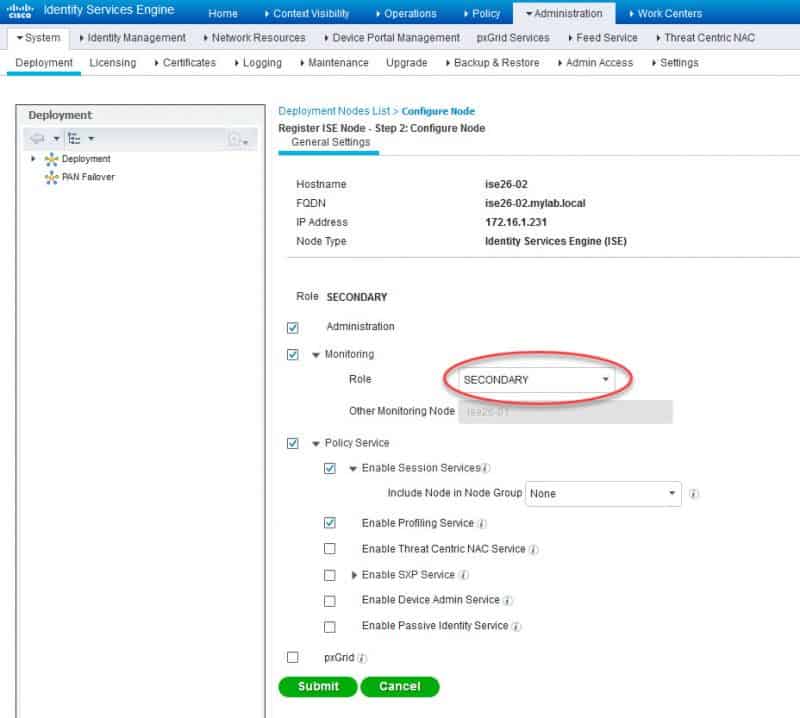Enable the Threat Centric NAC Service checkbox

[x=328, y=549]
